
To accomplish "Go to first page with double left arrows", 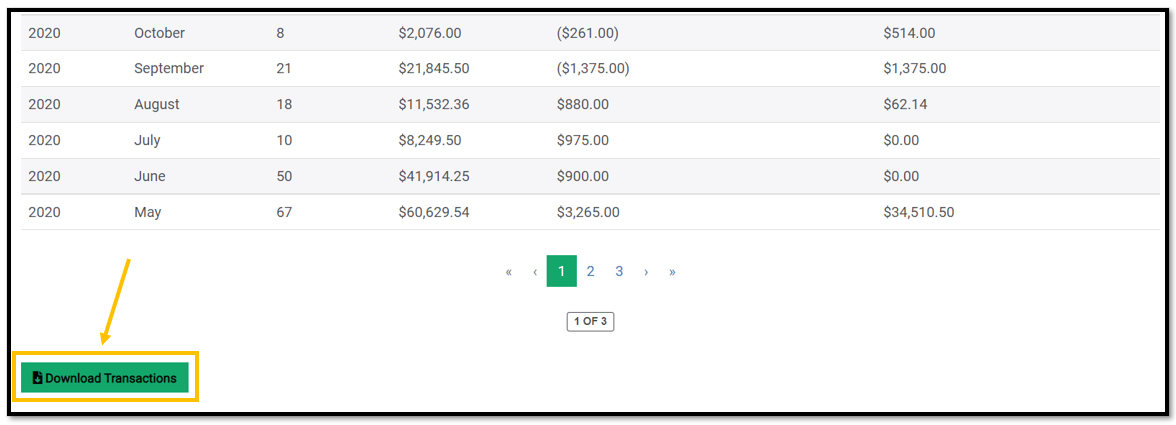I will pos(508,271).
